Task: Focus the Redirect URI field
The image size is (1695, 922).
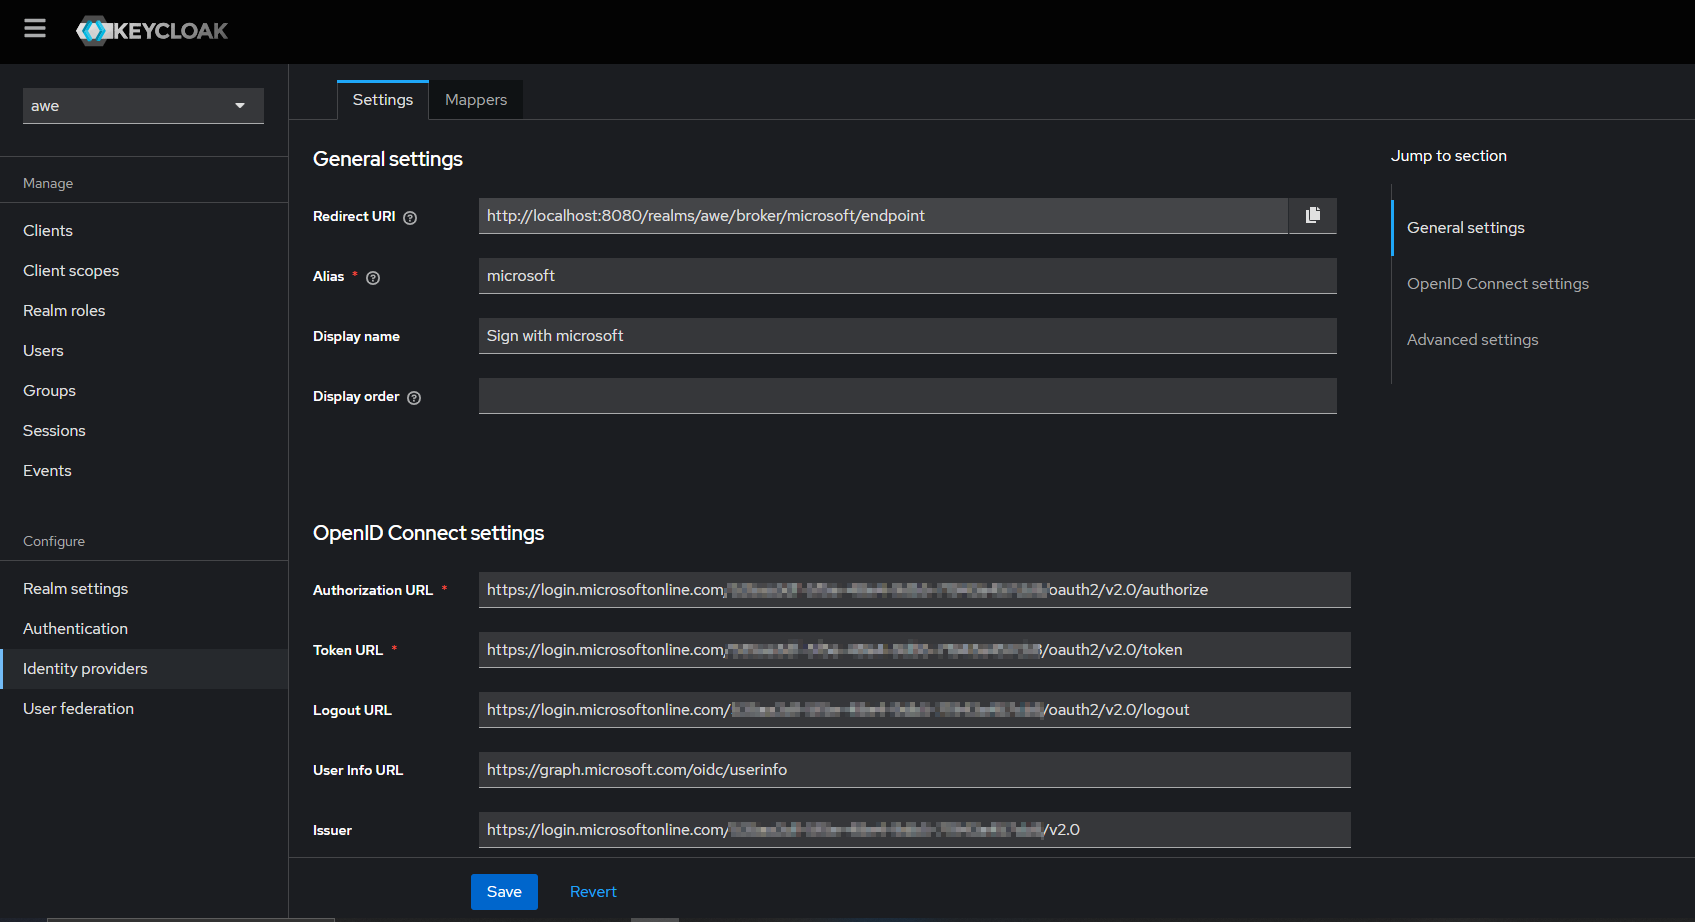Action: point(883,216)
